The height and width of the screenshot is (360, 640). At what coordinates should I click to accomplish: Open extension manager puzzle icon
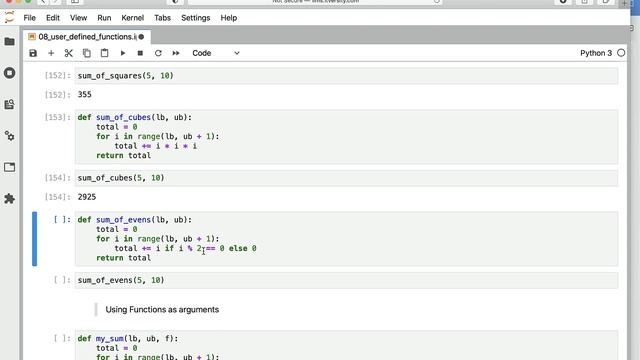(9, 199)
